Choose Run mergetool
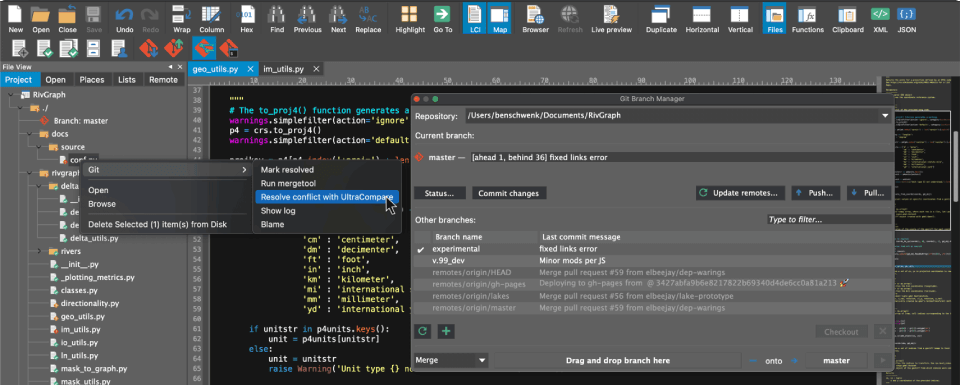Screen dimensions: 960x385 [288, 183]
